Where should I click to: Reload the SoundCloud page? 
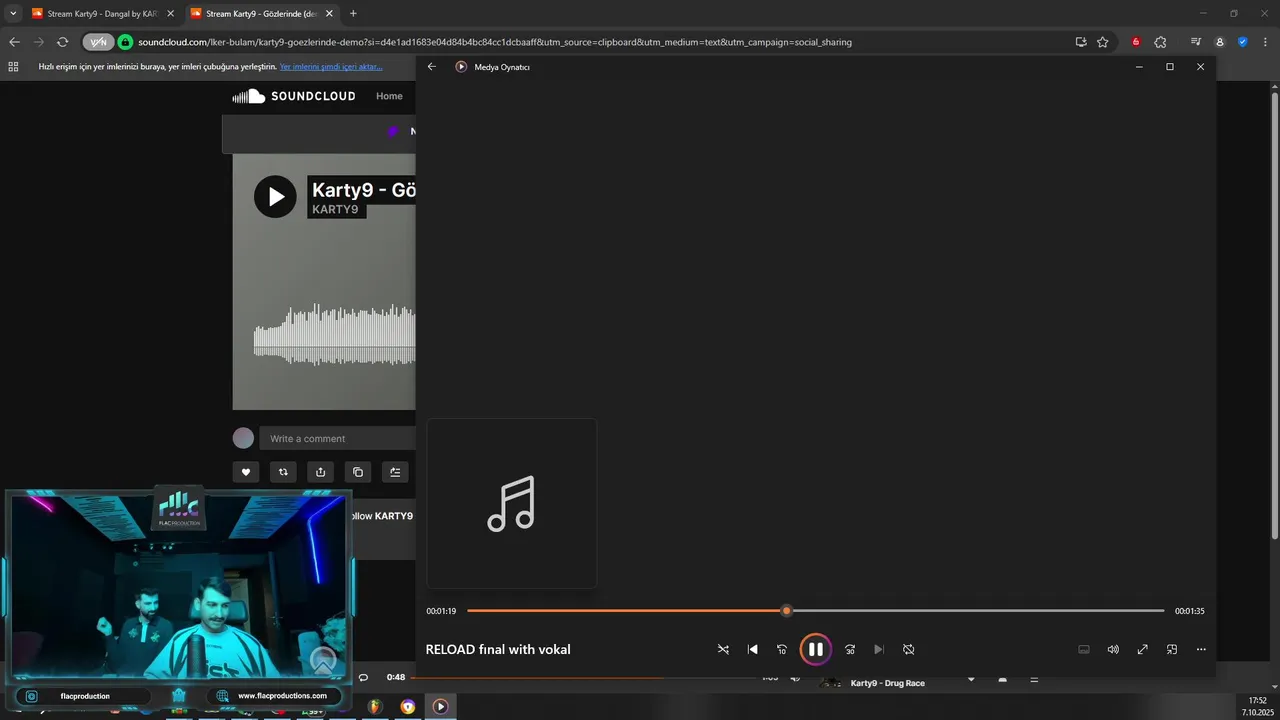coord(62,42)
